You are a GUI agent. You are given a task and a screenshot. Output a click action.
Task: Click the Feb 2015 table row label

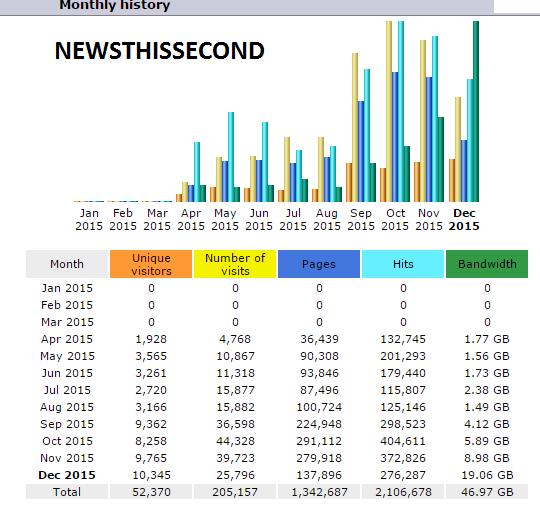coord(67,305)
